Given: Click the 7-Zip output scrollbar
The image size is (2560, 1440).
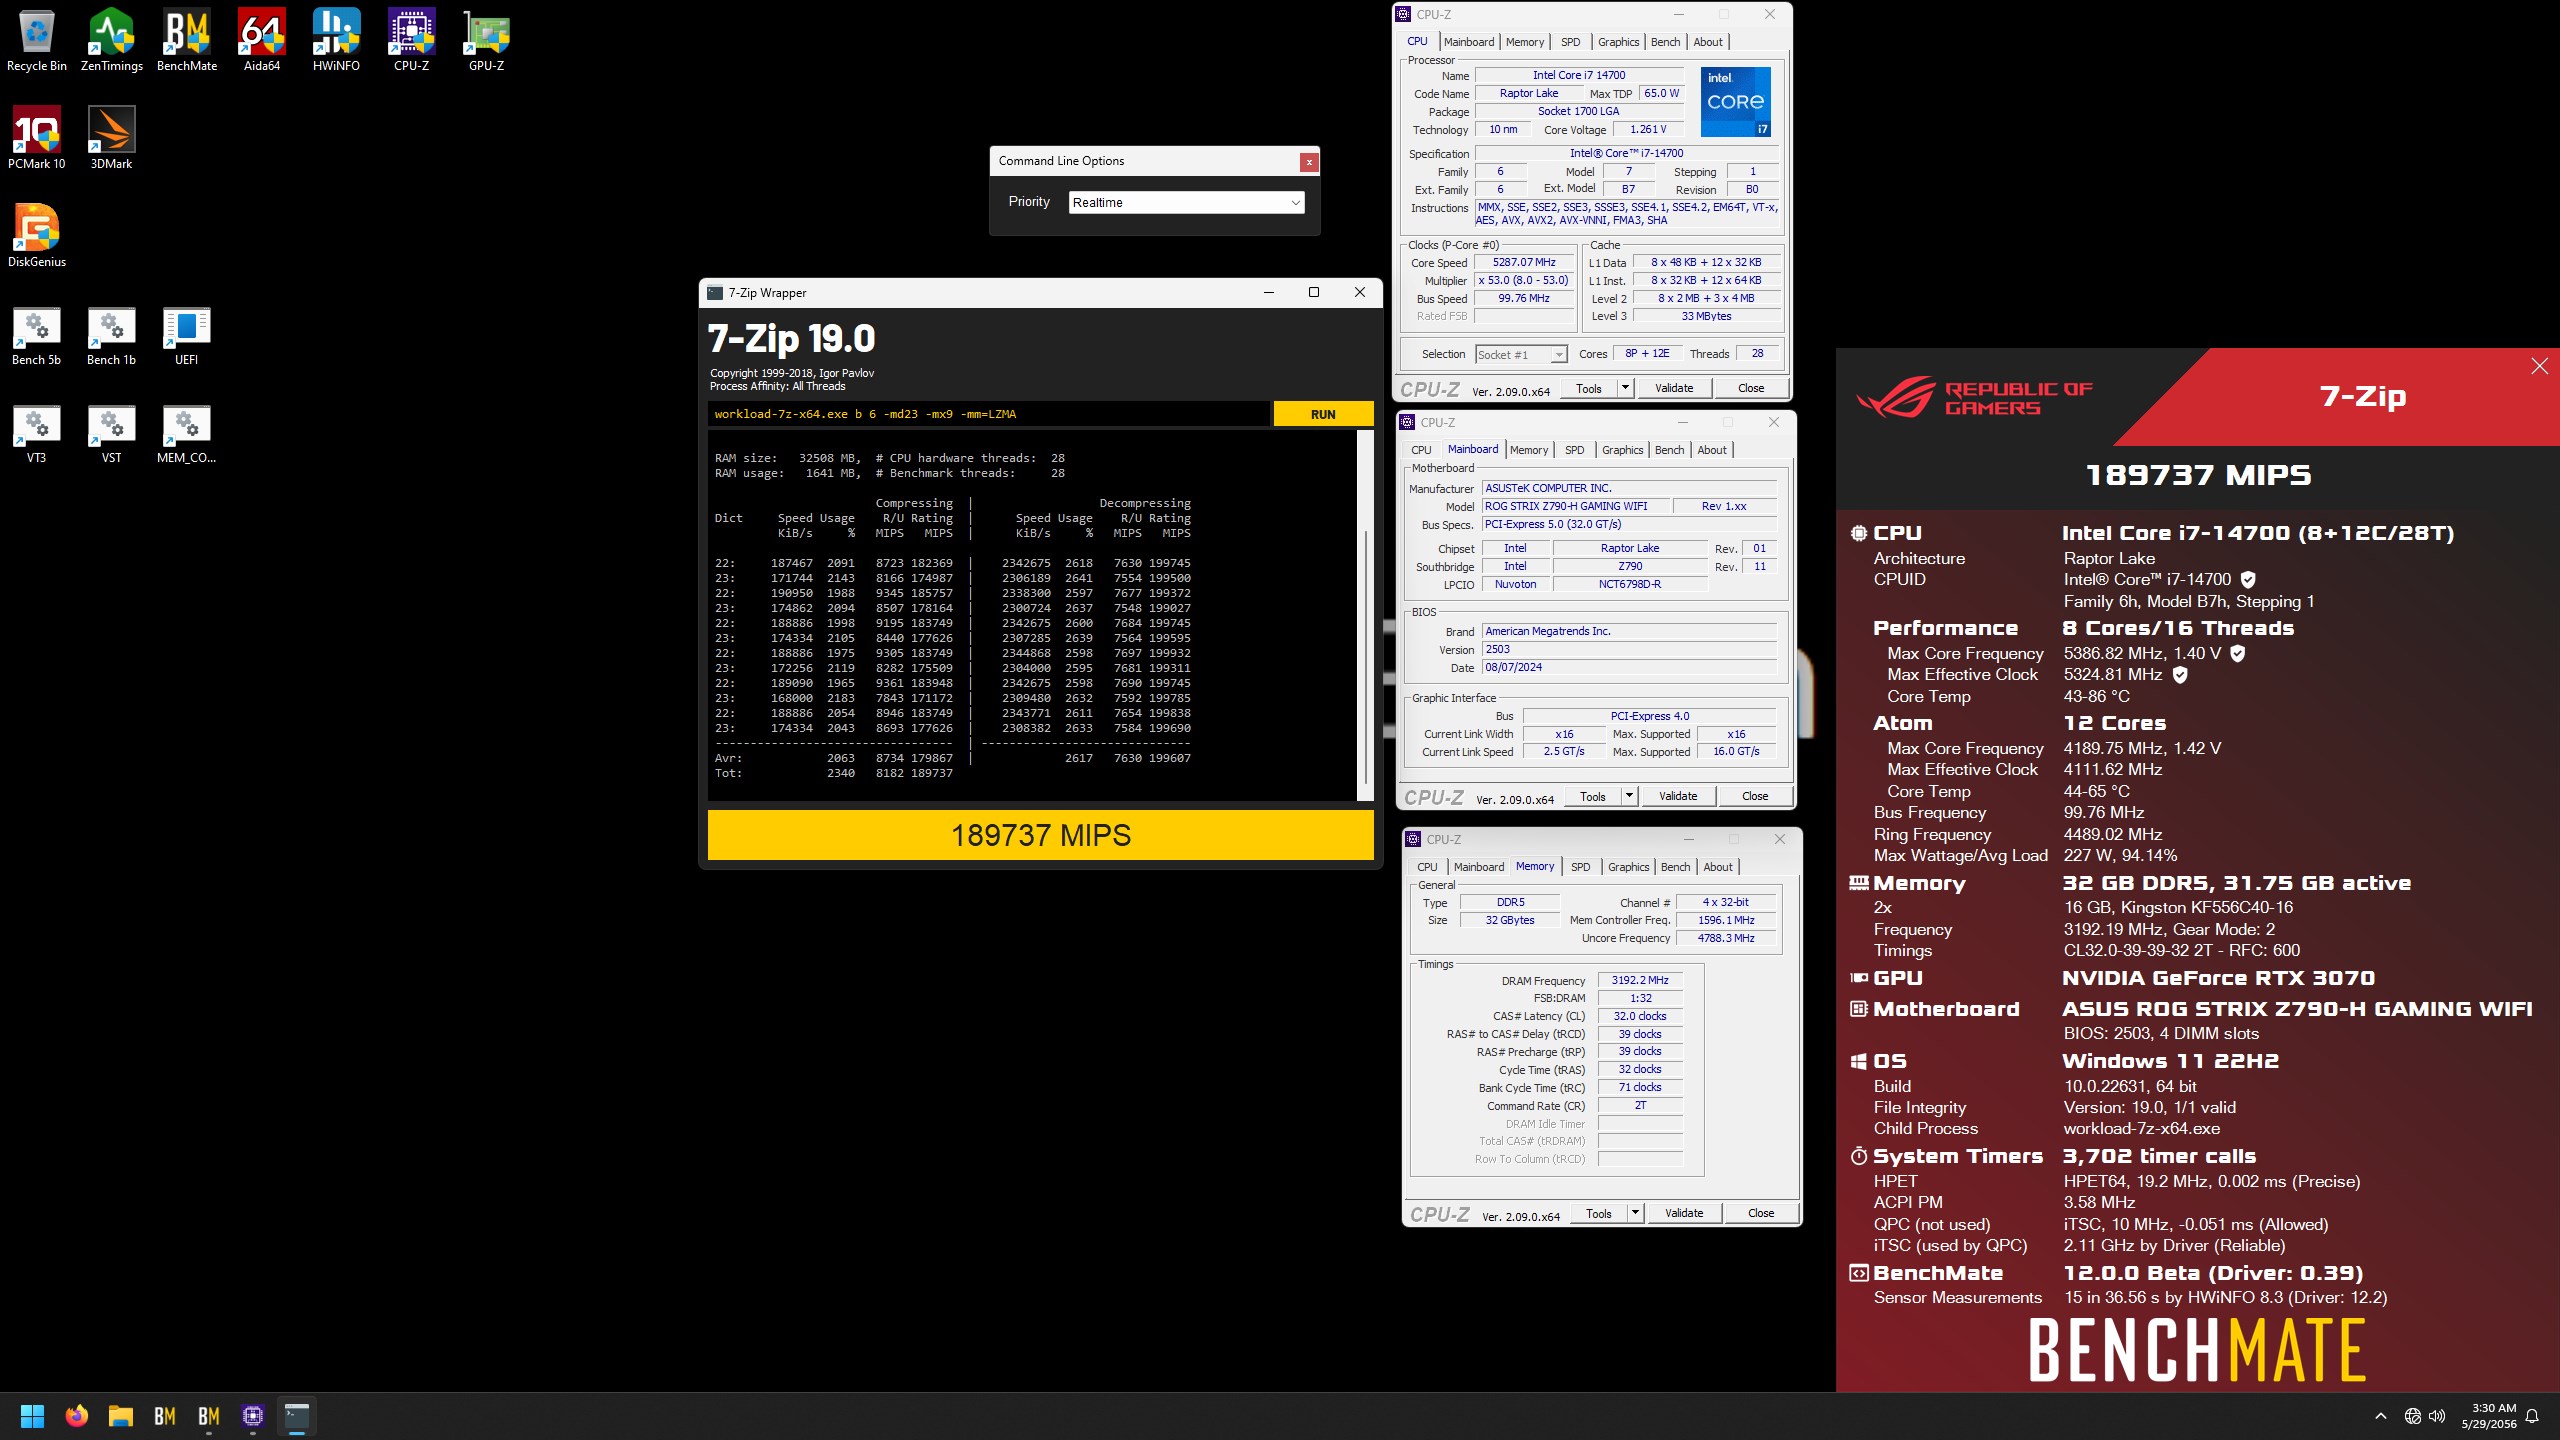Looking at the screenshot, I should [1365, 655].
